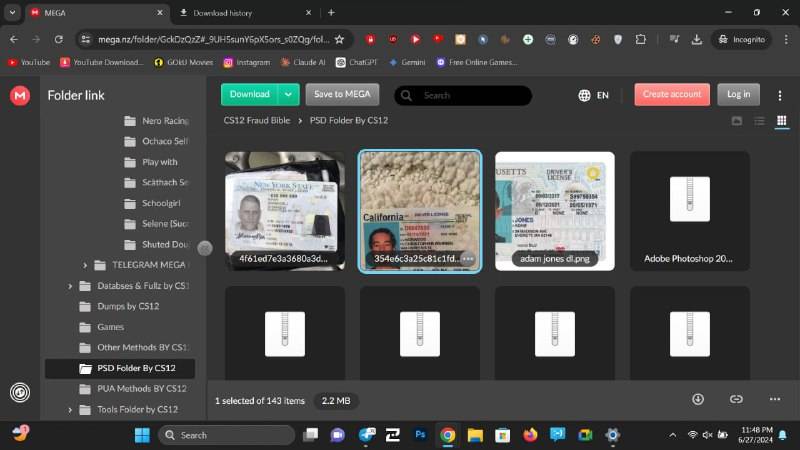Open the GOkU Movies bookmark
The height and width of the screenshot is (450, 800).
click(x=184, y=62)
